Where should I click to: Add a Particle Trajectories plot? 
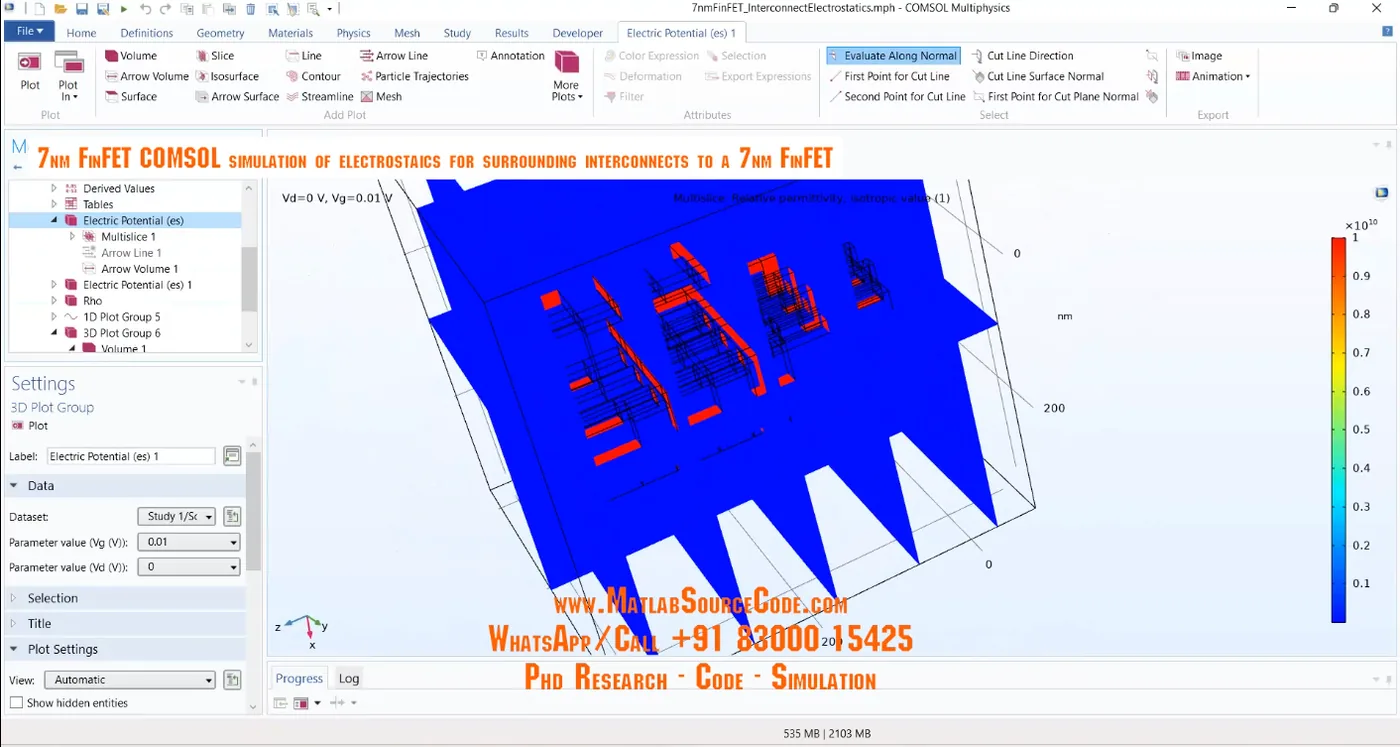point(414,76)
